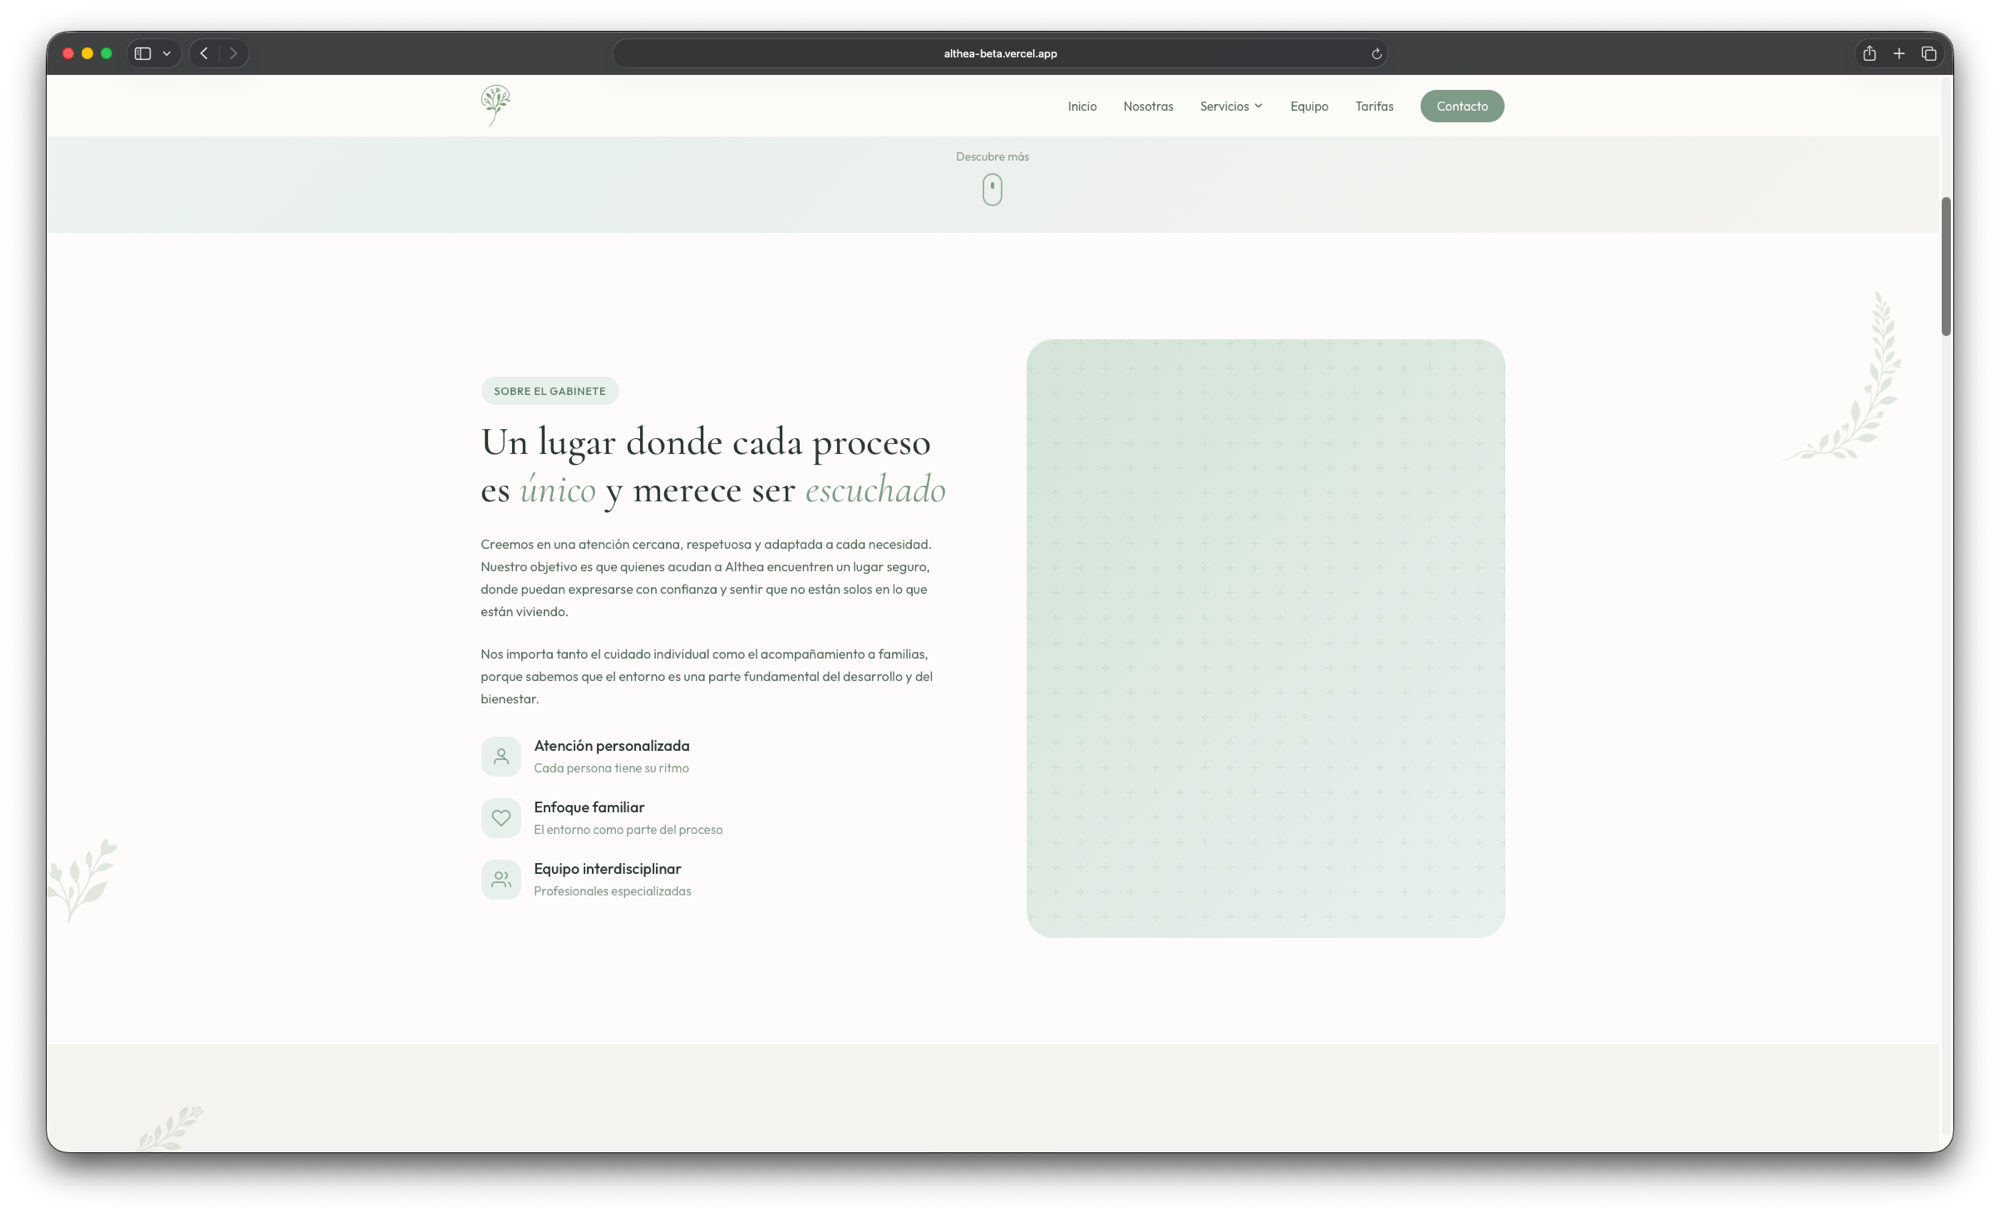Toggle the Safari sidebar
The image size is (2000, 1214).
143,54
